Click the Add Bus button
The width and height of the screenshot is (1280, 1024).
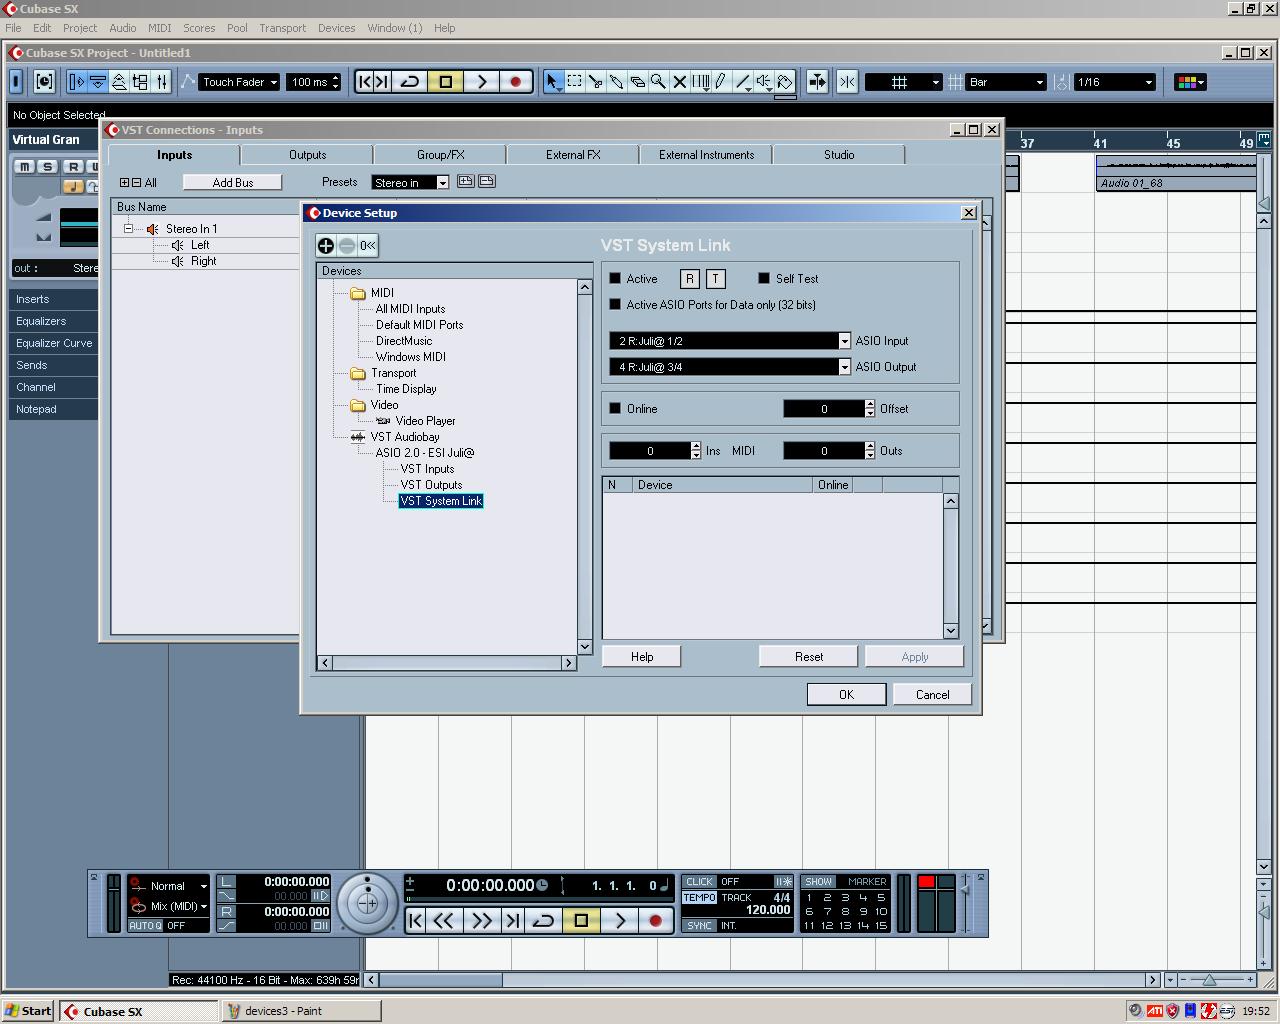233,182
